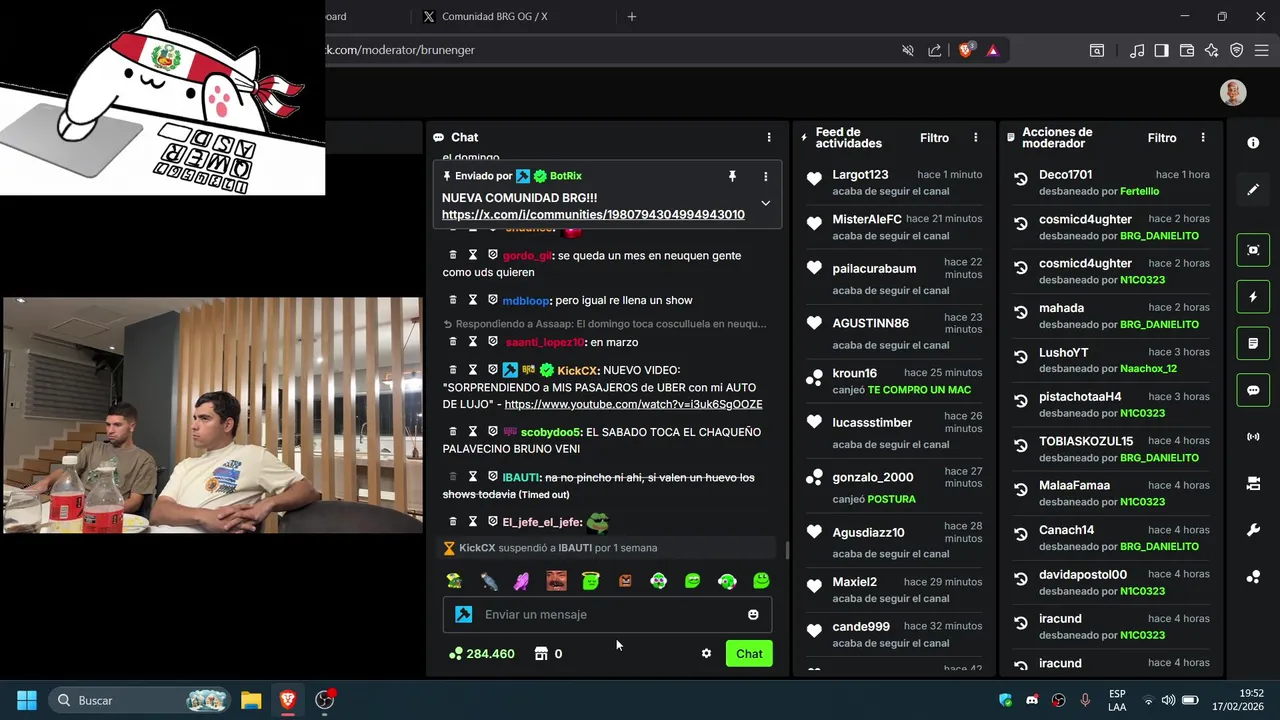
Task: Click username KickCX in chat
Action: [x=577, y=371]
